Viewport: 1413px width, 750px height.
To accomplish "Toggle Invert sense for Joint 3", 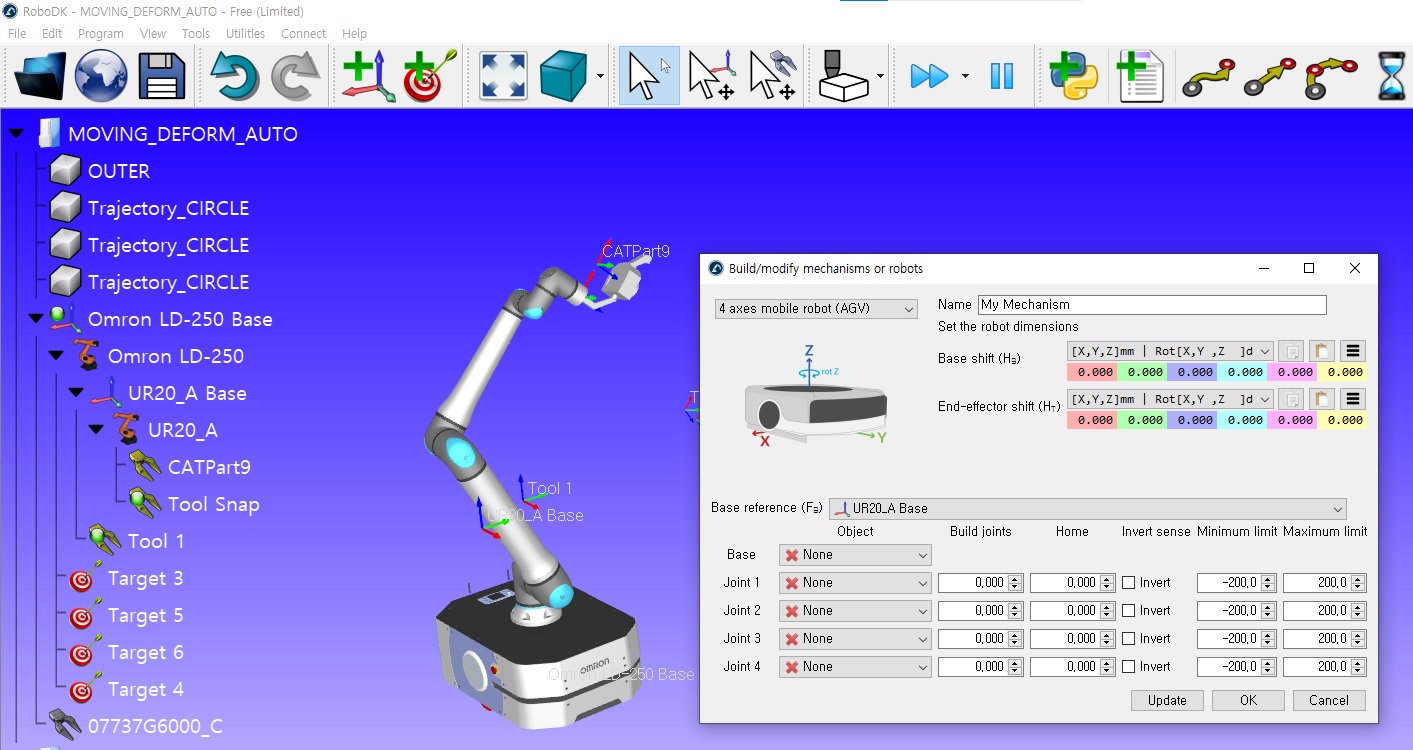I will (1128, 639).
